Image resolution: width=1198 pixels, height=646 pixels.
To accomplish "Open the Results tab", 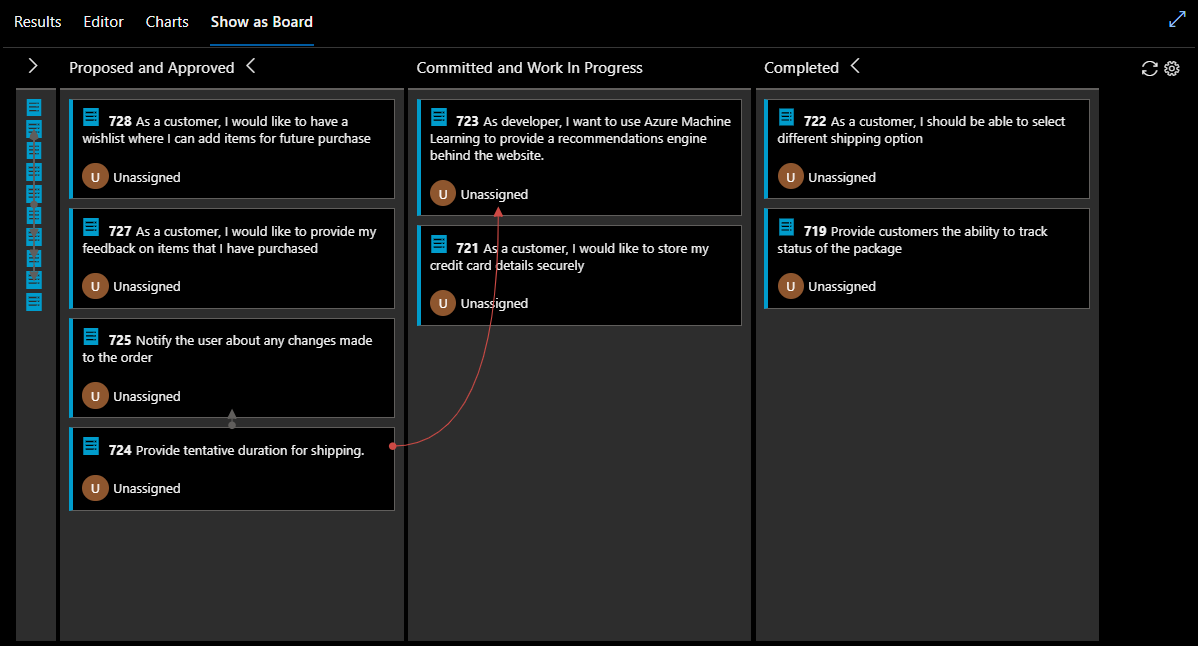I will 37,21.
